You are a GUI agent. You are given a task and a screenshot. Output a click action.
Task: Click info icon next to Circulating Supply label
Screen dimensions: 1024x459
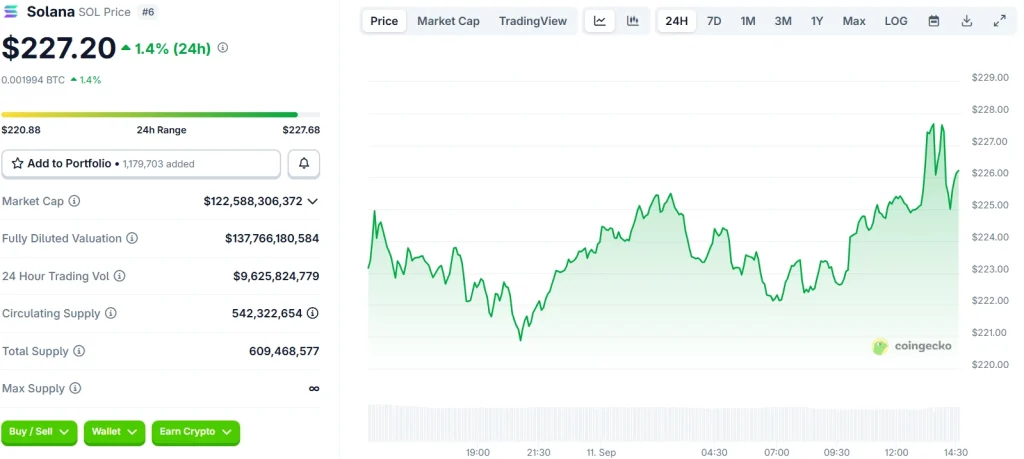point(111,313)
